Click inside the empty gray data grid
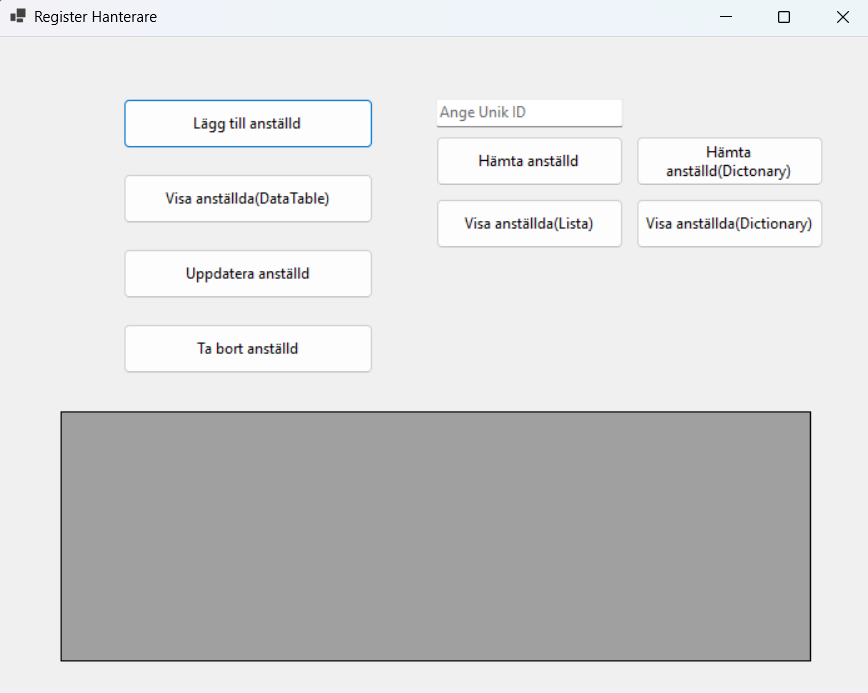 435,536
